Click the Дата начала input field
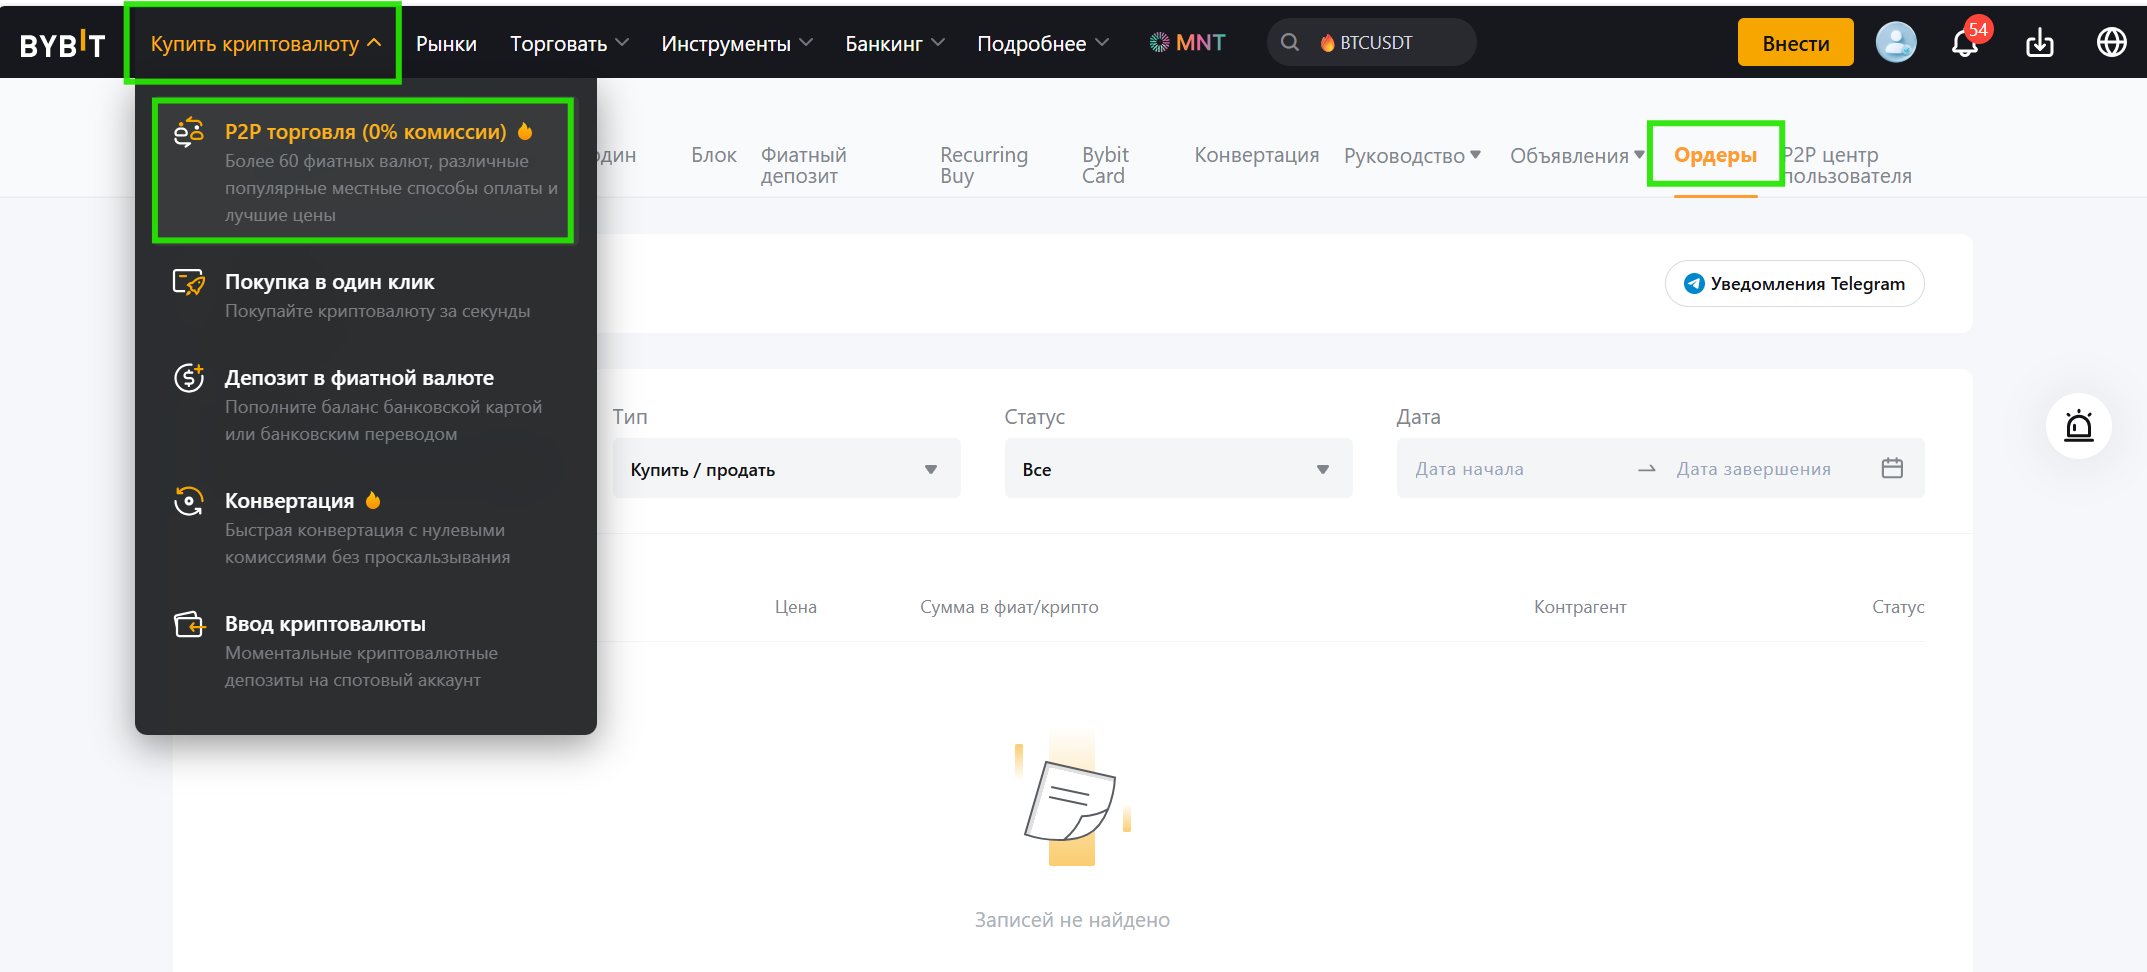 (1510, 469)
